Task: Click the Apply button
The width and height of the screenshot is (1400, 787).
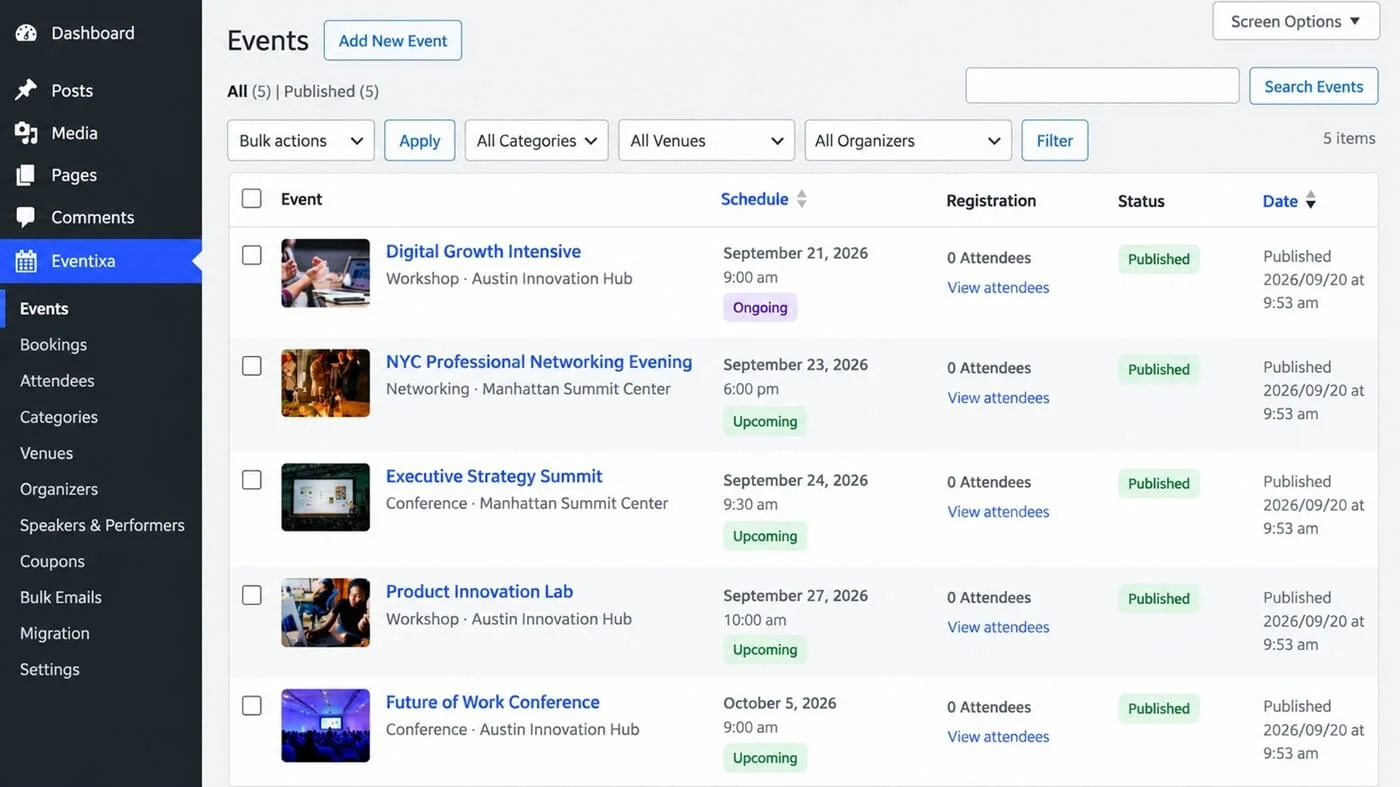Action: tap(420, 141)
